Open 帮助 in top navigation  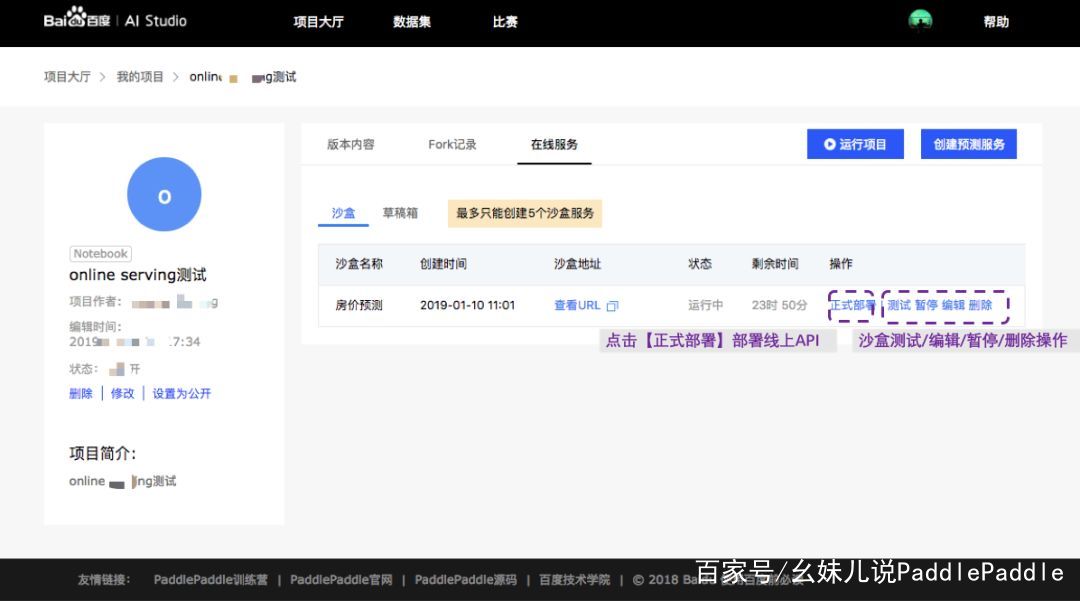996,22
